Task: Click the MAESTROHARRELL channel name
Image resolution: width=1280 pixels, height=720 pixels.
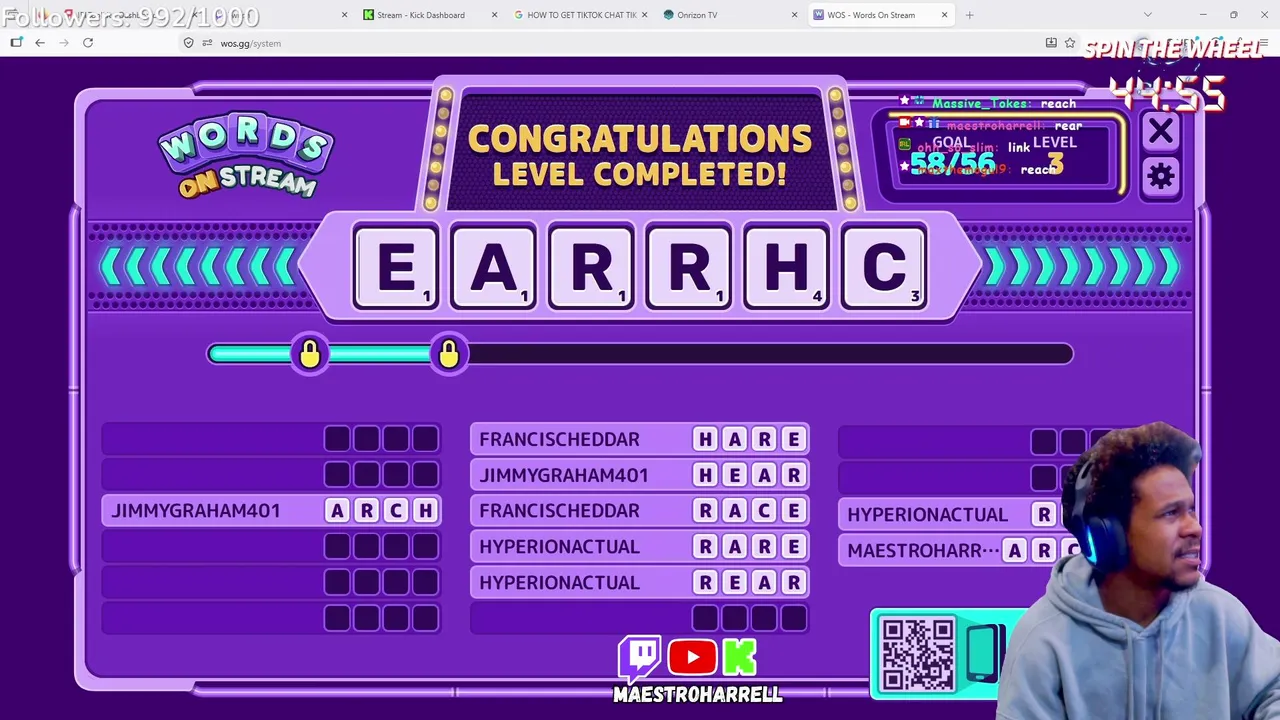Action: [697, 694]
